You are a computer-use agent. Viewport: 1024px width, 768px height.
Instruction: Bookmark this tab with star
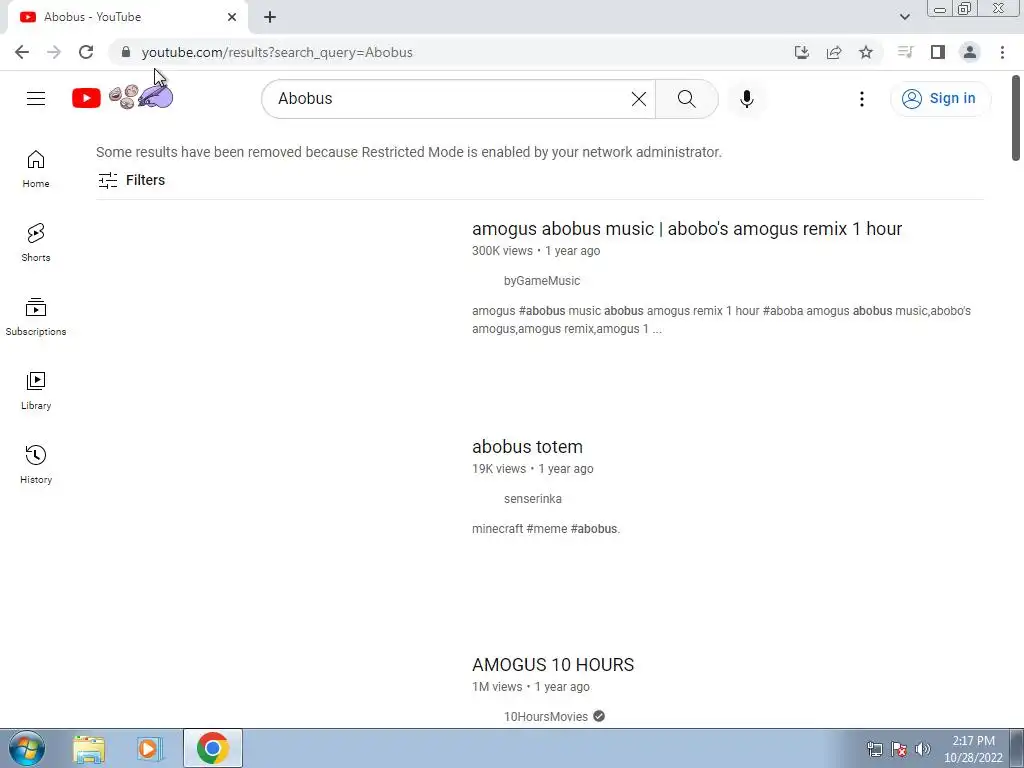pos(866,52)
